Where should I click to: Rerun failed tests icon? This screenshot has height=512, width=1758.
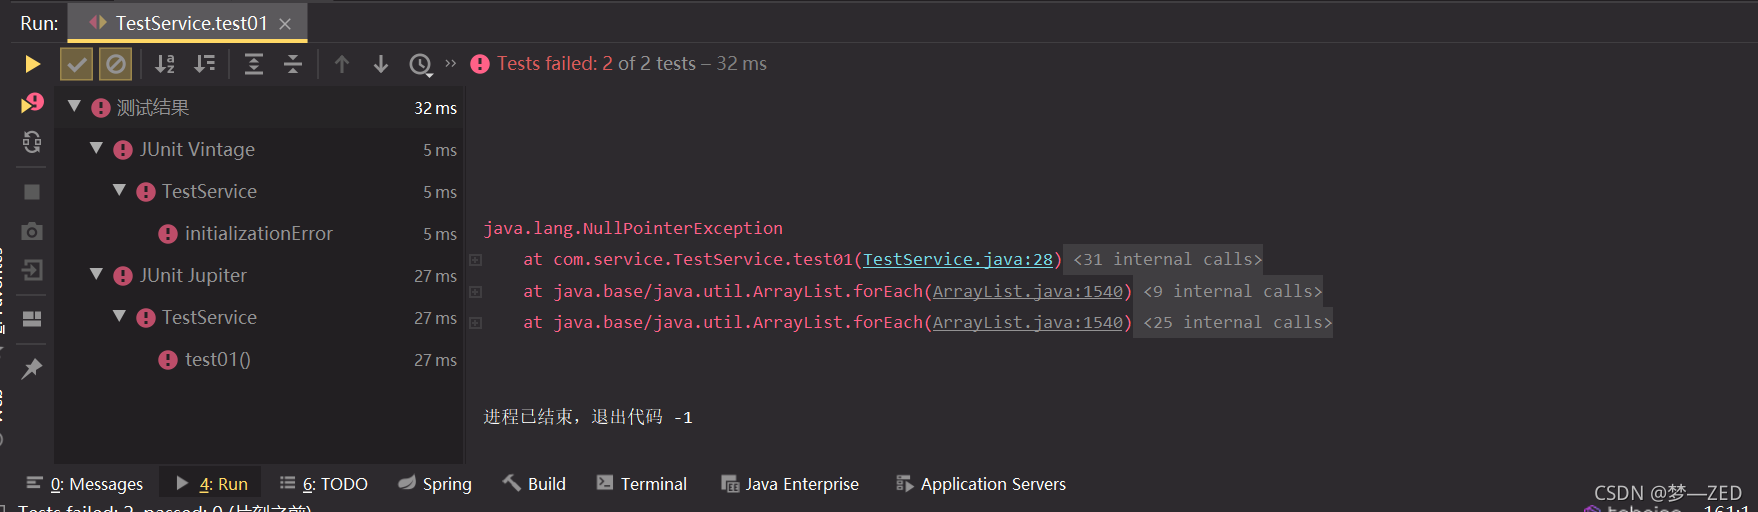(32, 103)
